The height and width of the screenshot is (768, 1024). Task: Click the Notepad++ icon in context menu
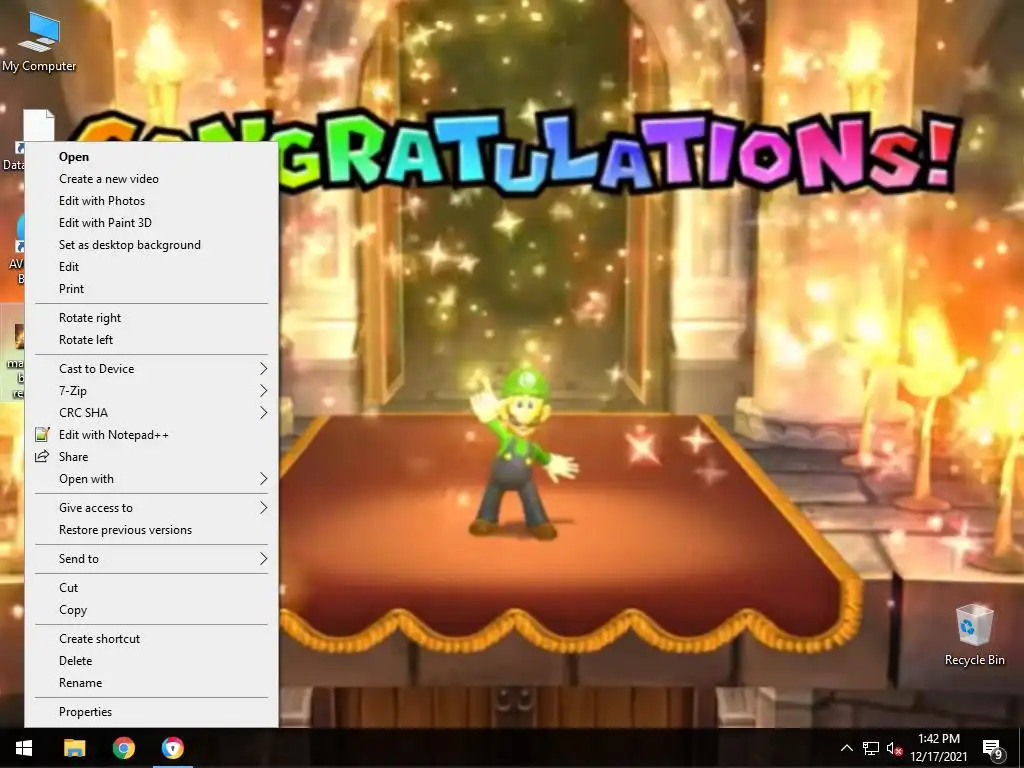point(42,434)
